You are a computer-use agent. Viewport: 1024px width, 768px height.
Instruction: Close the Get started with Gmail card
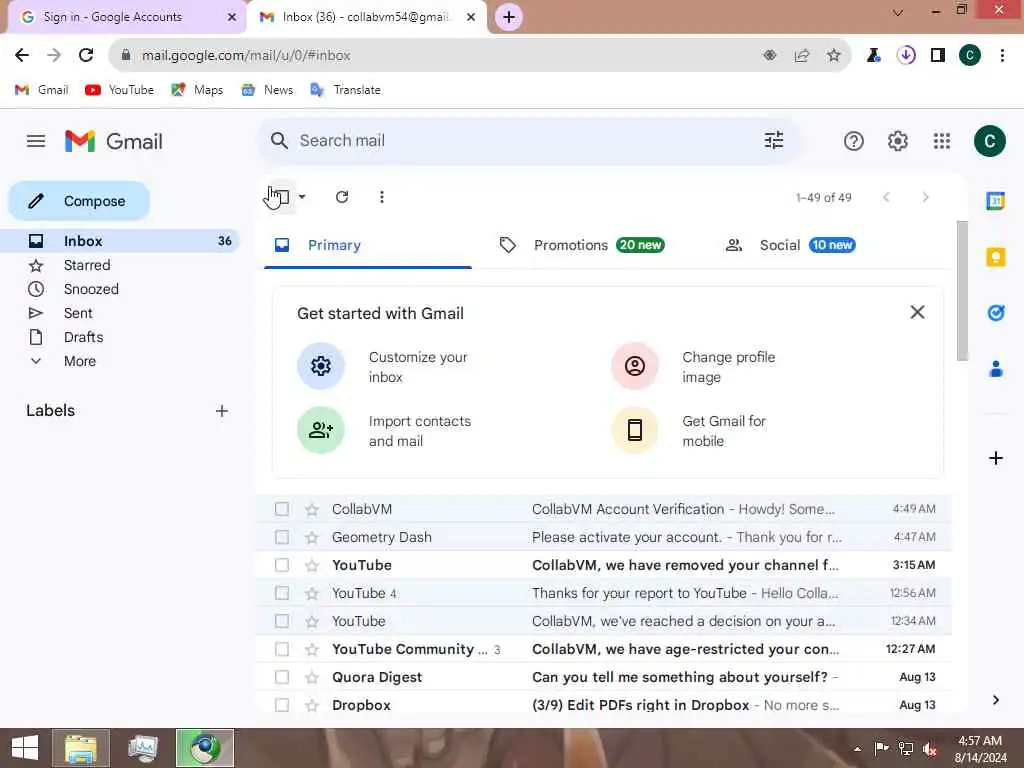[917, 312]
